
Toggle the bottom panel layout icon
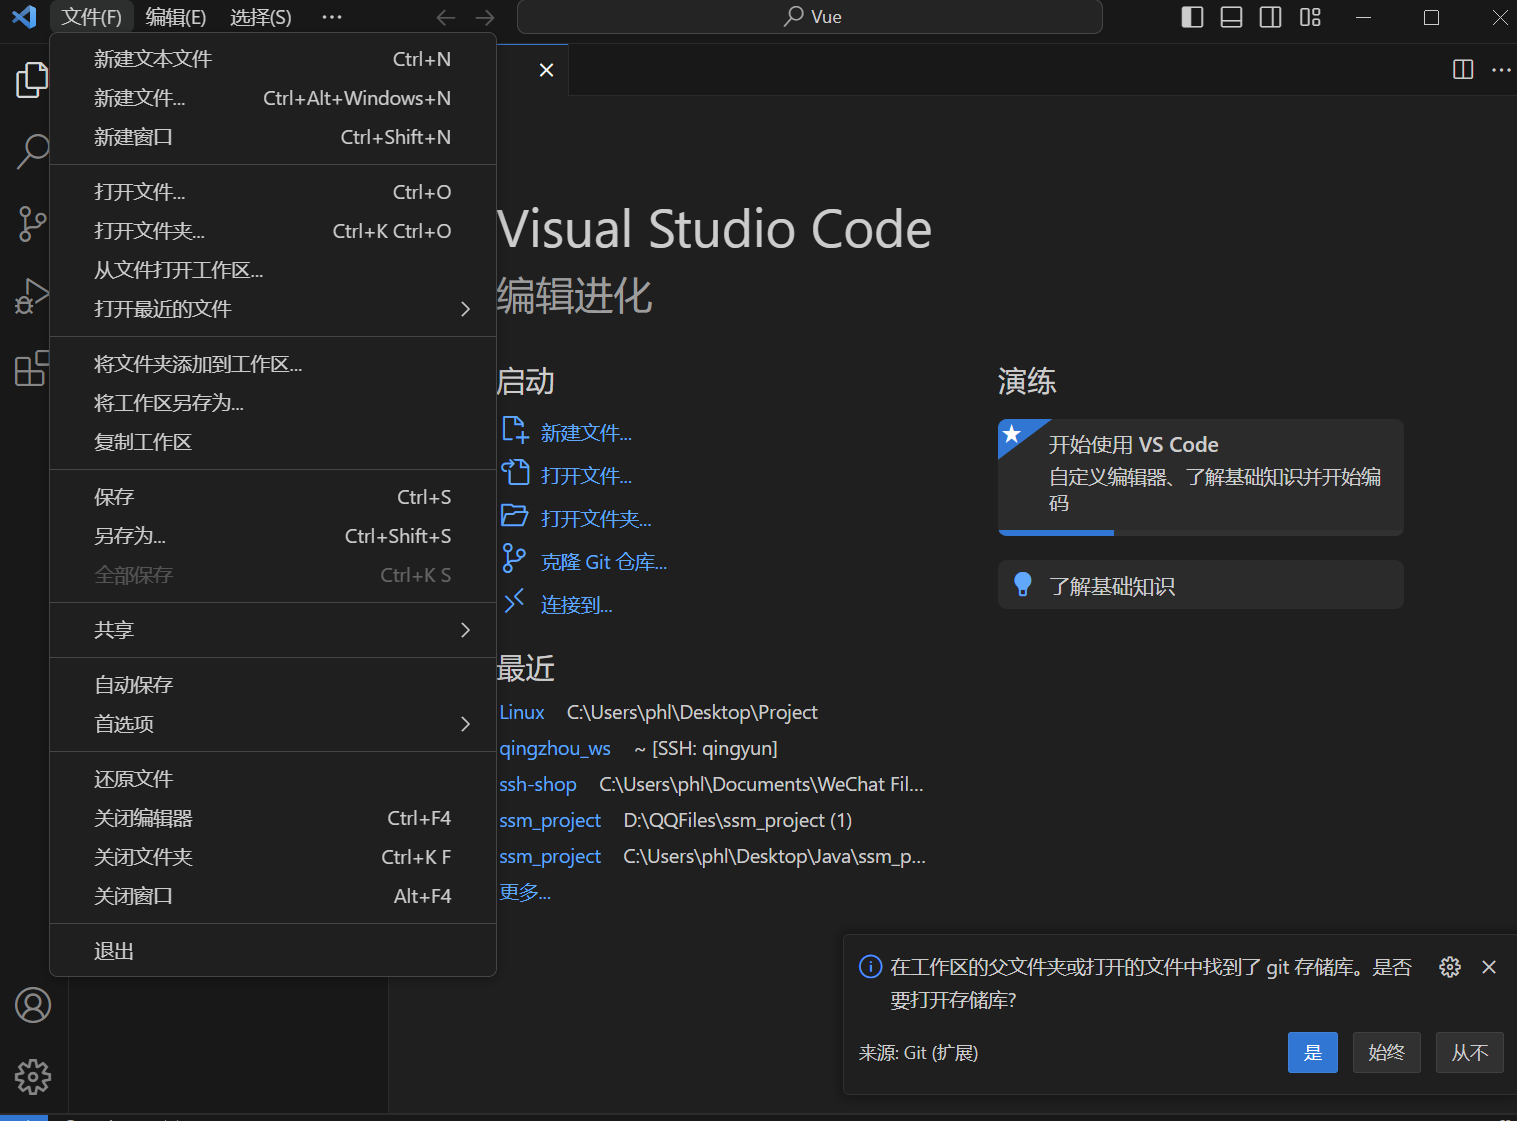pyautogui.click(x=1231, y=17)
